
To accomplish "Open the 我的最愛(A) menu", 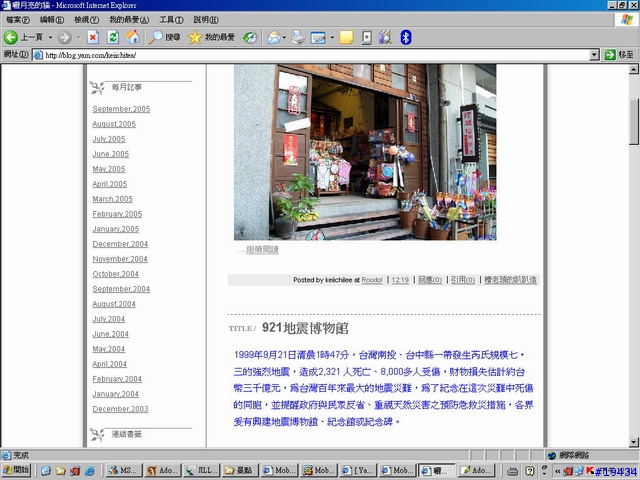I will (x=129, y=20).
